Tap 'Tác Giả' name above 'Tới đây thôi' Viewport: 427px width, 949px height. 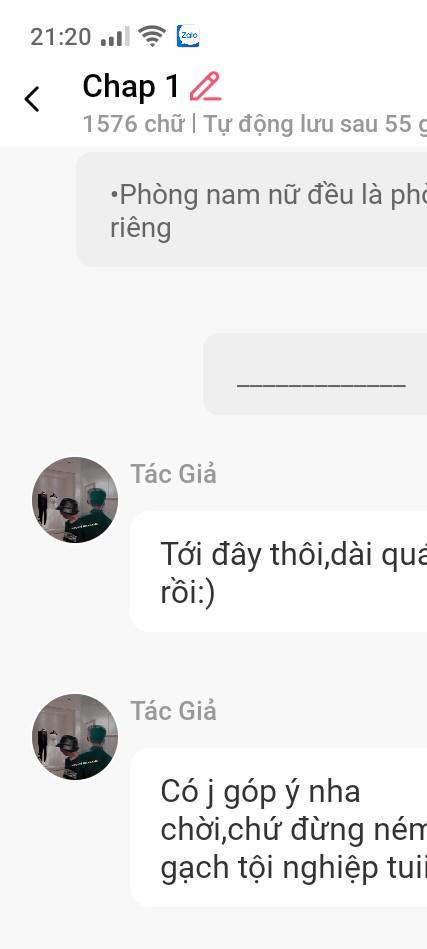tap(174, 474)
